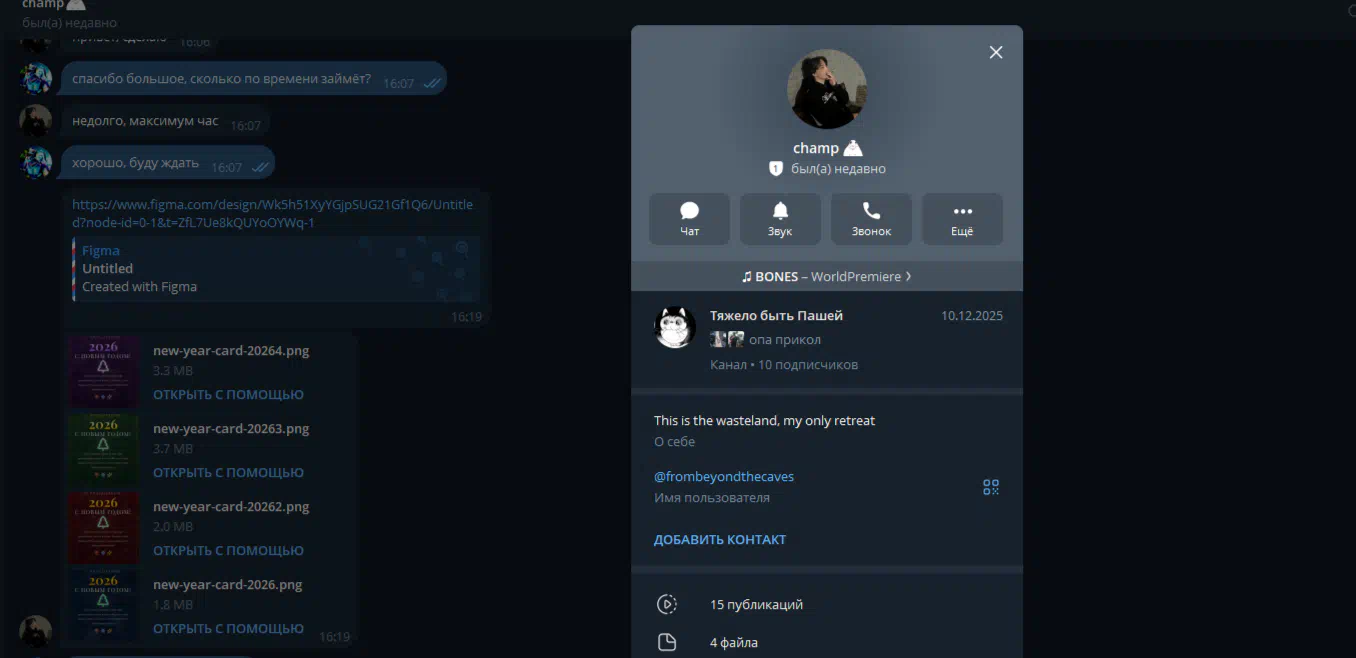
Task: Open the Ещё three-dots menu
Action: coord(962,219)
